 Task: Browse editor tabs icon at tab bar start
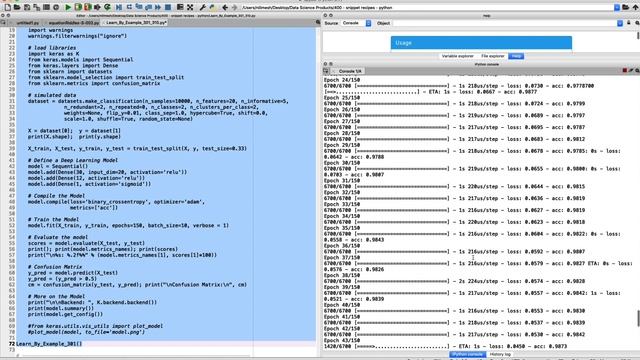(x=4, y=22)
